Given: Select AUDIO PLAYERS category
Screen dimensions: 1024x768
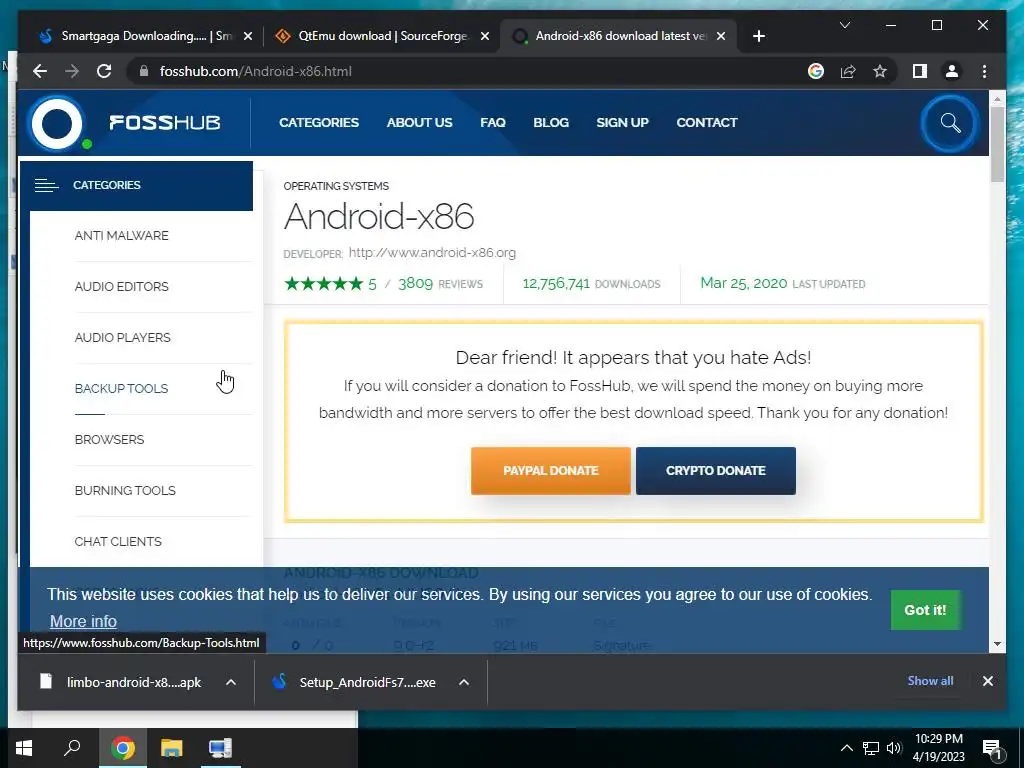Looking at the screenshot, I should pyautogui.click(x=122, y=338).
